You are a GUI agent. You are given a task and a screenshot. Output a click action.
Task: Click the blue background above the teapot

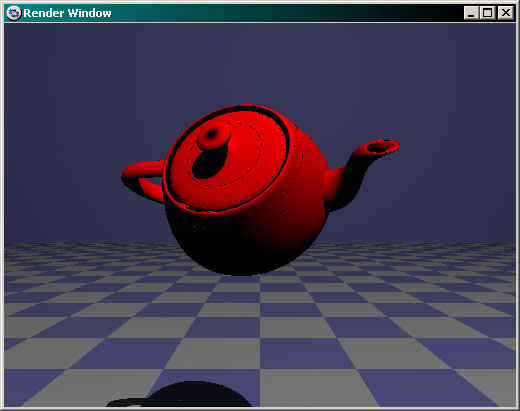(x=260, y=63)
